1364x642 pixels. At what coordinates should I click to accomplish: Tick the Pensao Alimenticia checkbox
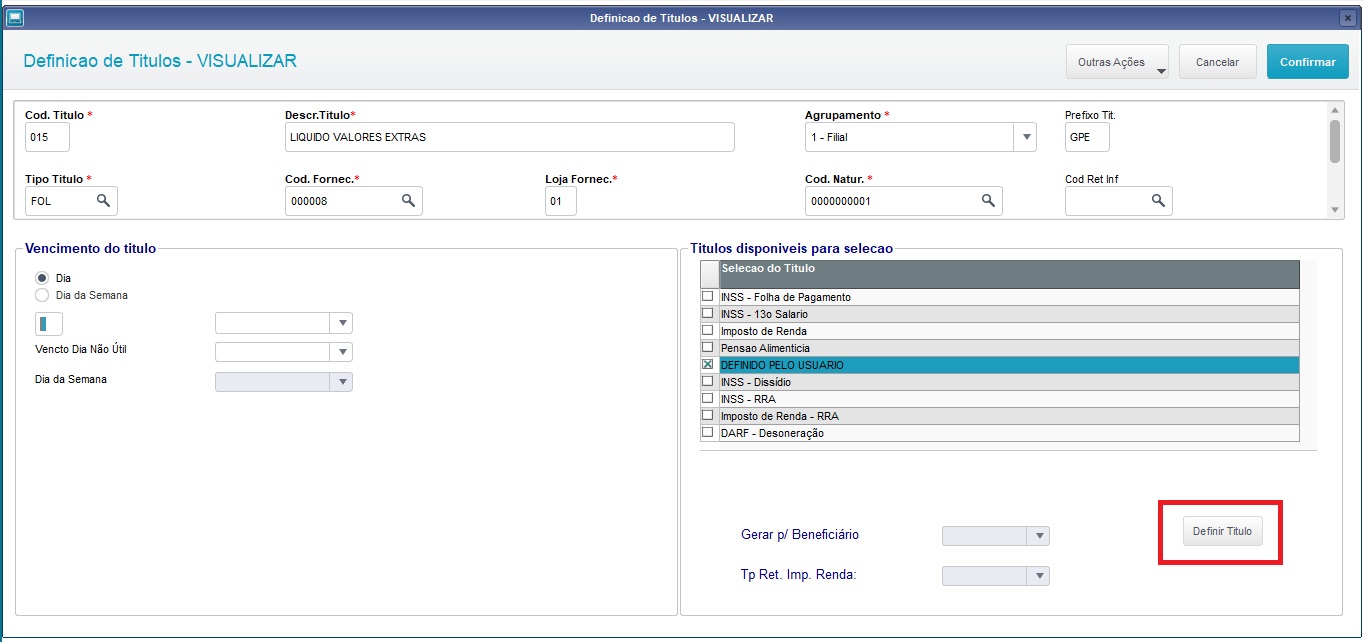708,348
